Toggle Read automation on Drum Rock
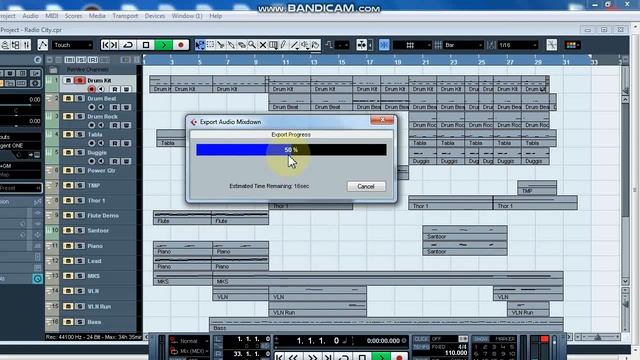This screenshot has height=360, width=640. pyautogui.click(x=115, y=125)
